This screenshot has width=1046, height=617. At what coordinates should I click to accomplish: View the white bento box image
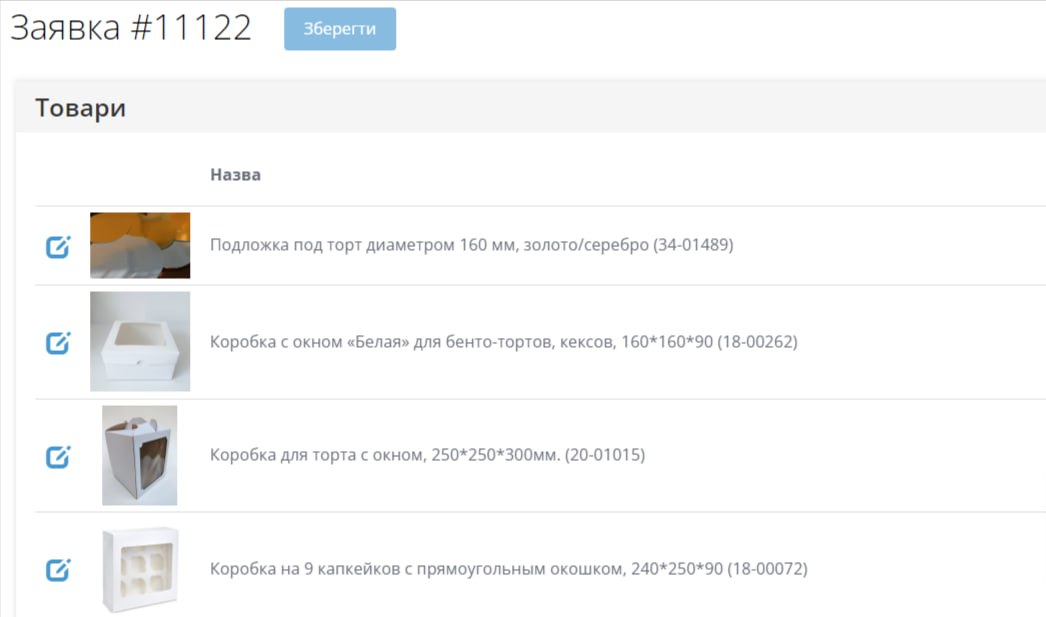(140, 341)
